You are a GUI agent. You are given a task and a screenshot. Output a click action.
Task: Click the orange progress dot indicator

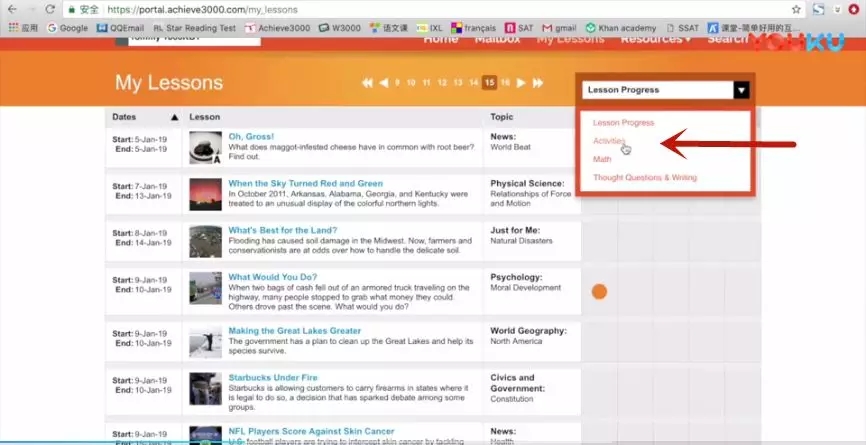click(x=599, y=292)
